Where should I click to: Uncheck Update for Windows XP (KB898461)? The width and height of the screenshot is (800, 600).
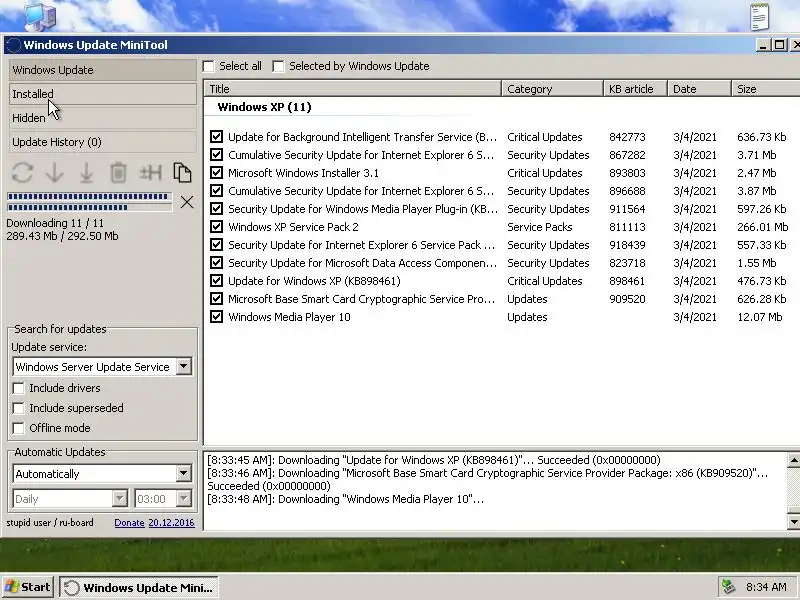216,281
